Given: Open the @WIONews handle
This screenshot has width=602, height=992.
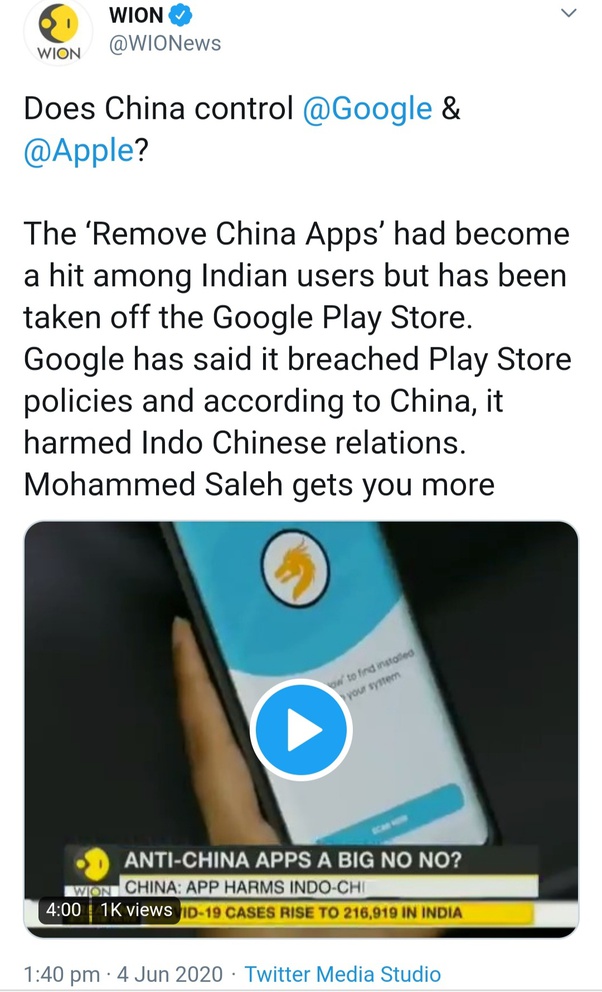Looking at the screenshot, I should click(x=165, y=44).
